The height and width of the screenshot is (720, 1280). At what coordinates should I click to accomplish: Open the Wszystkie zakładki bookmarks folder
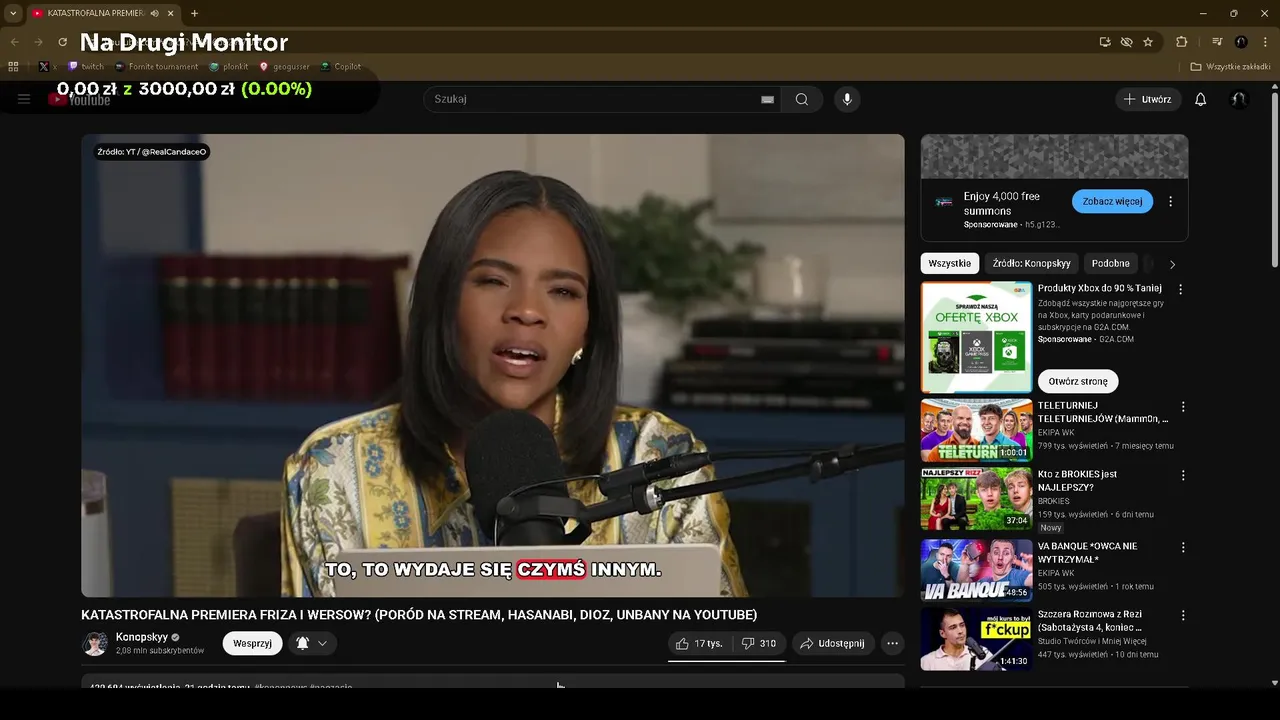tap(1231, 67)
